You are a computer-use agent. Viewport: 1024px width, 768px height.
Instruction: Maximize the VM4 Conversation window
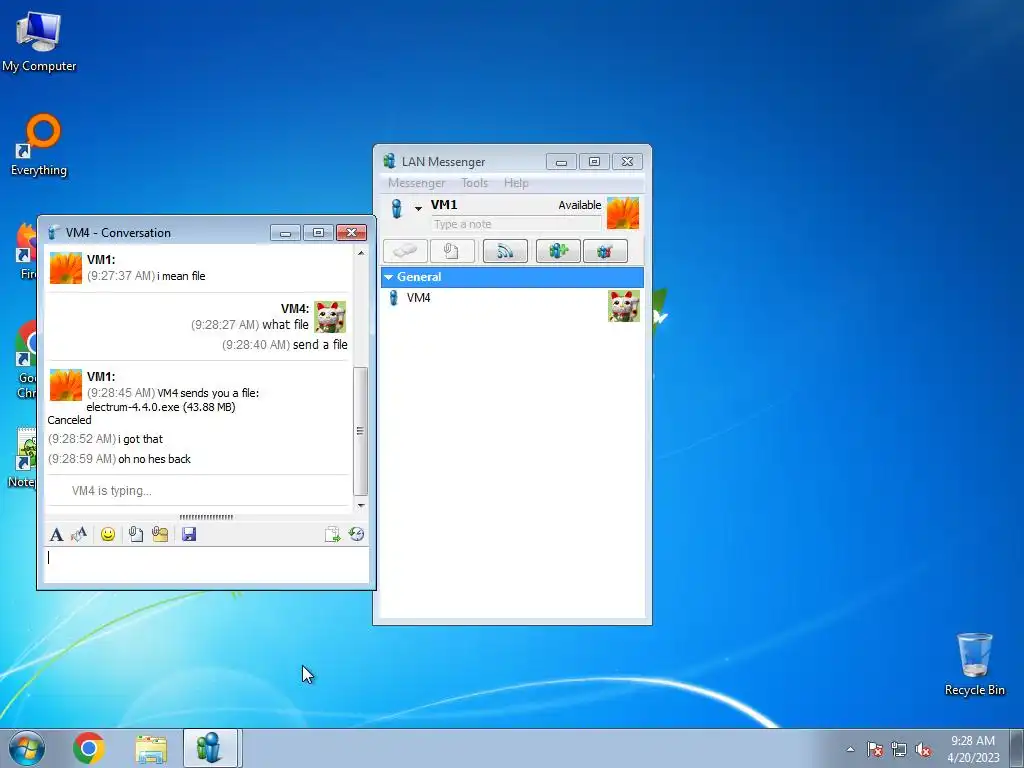pos(318,232)
